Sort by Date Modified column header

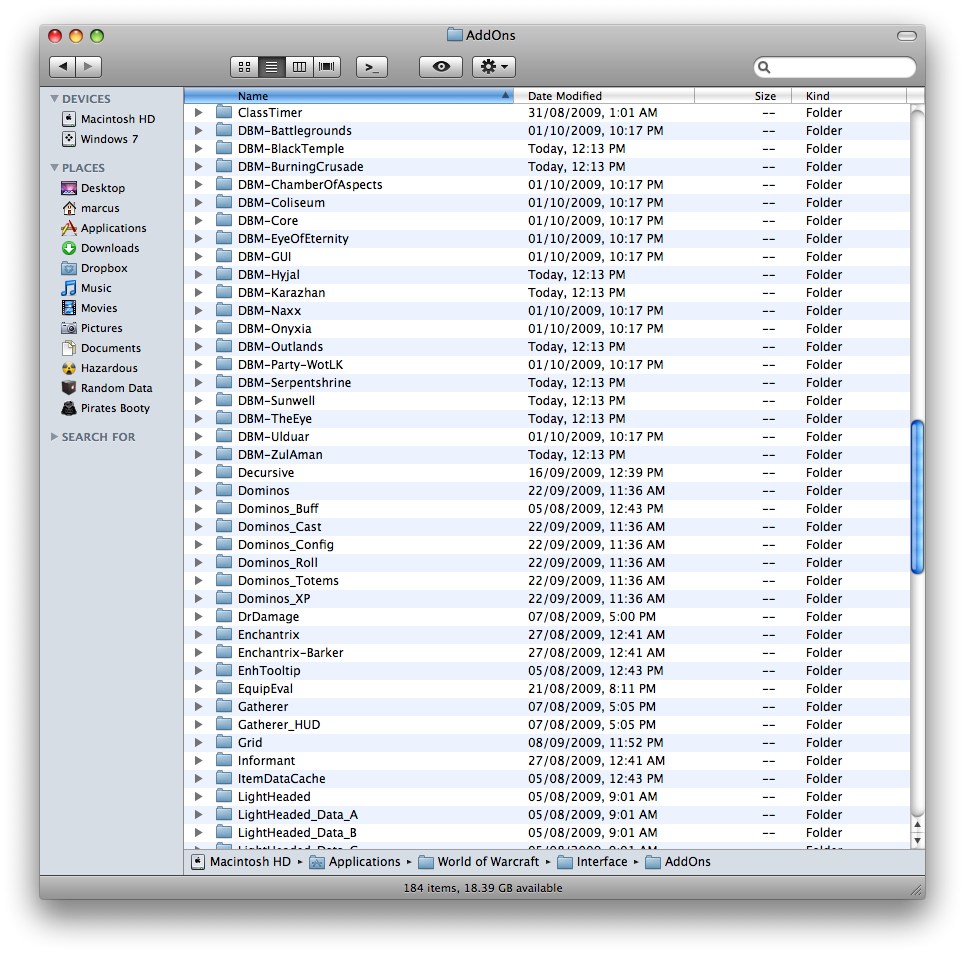point(604,96)
